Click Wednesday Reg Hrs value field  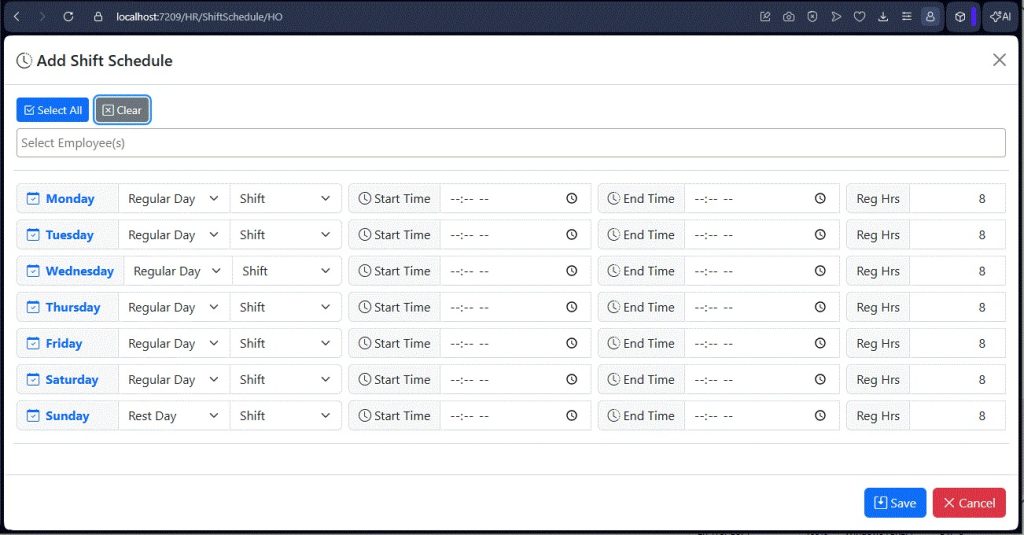click(x=957, y=271)
